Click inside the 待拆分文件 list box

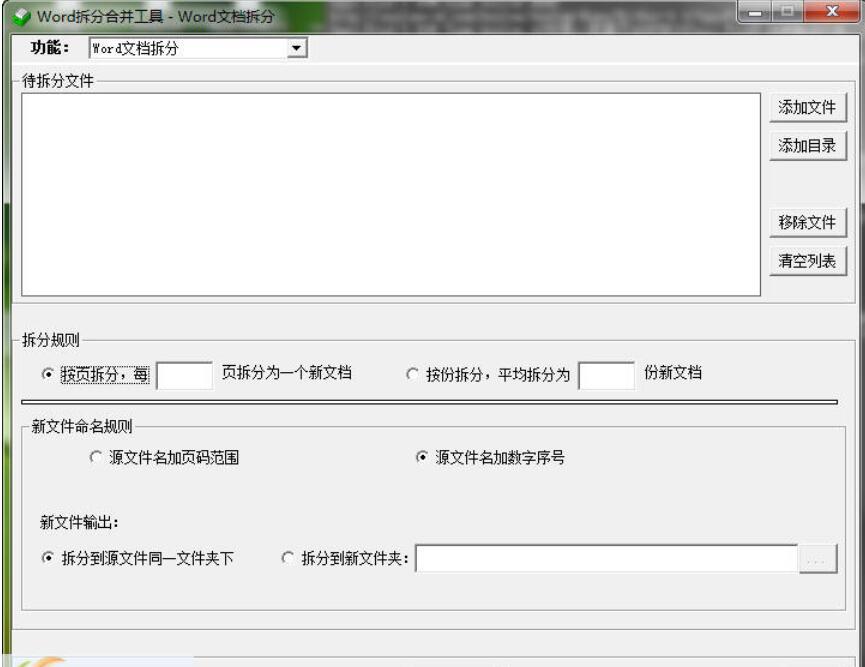391,194
